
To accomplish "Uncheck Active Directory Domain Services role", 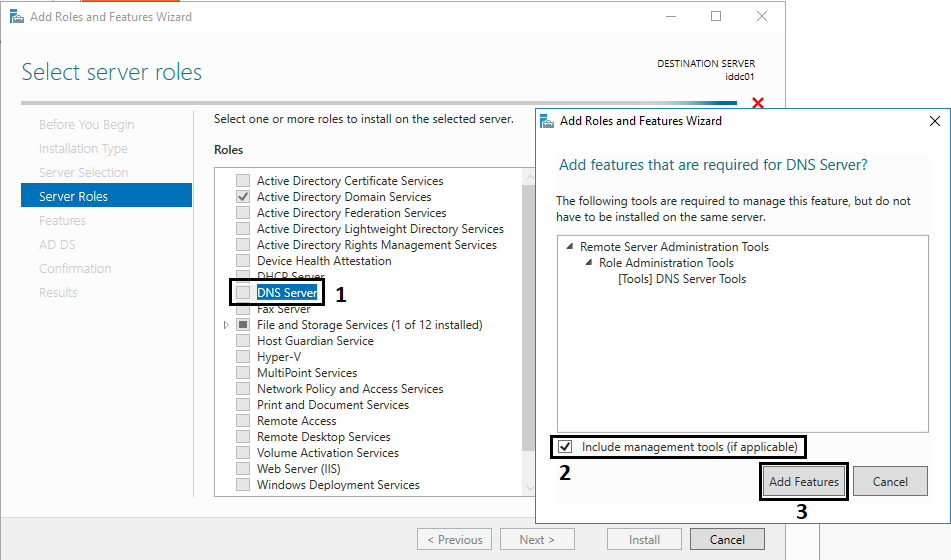I will (243, 197).
